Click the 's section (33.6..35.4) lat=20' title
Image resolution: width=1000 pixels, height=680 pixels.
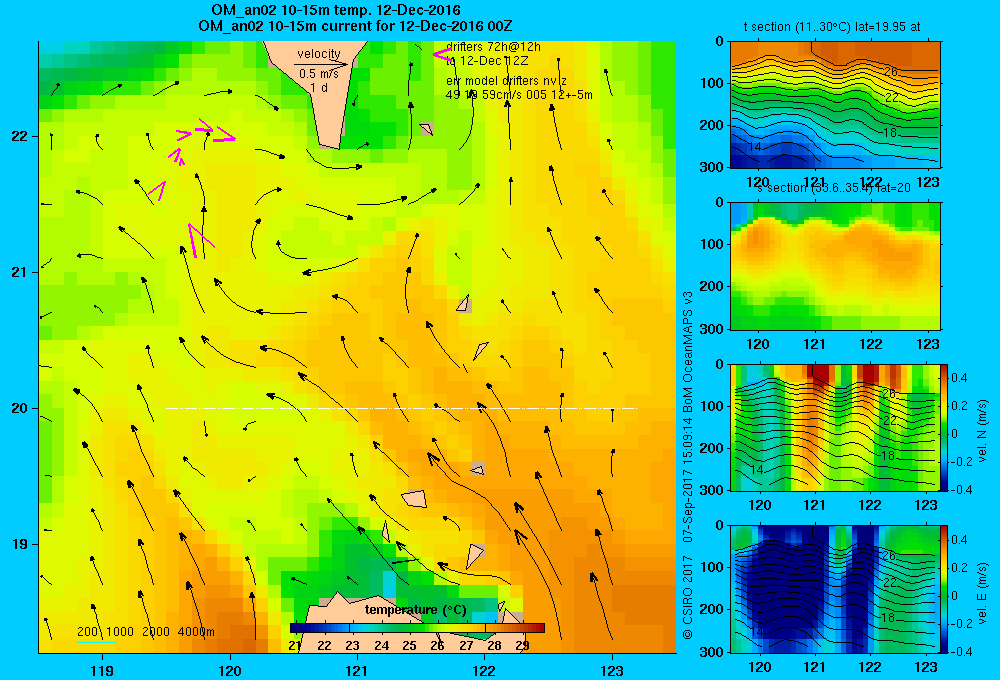coord(834,188)
